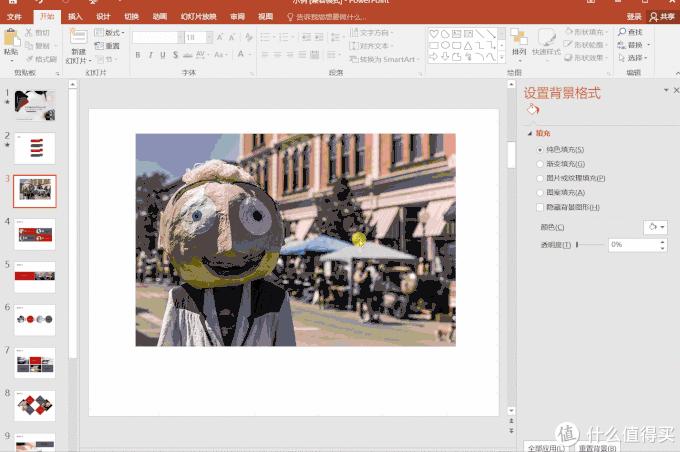The image size is (680, 452).
Task: Click Shape Effects (形状效果) icon
Action: point(569,57)
